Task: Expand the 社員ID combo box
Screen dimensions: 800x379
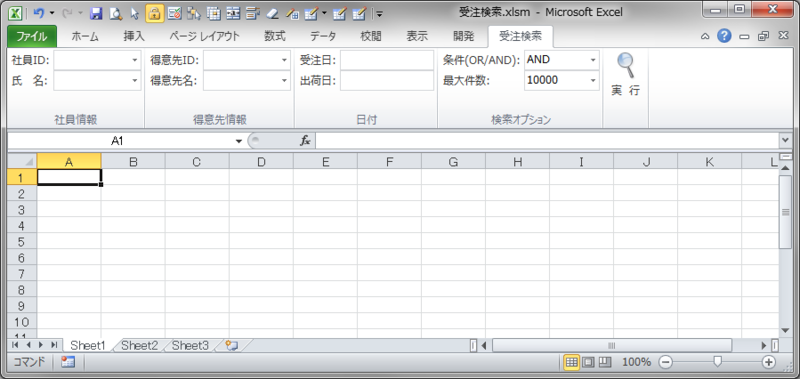Action: 135,60
